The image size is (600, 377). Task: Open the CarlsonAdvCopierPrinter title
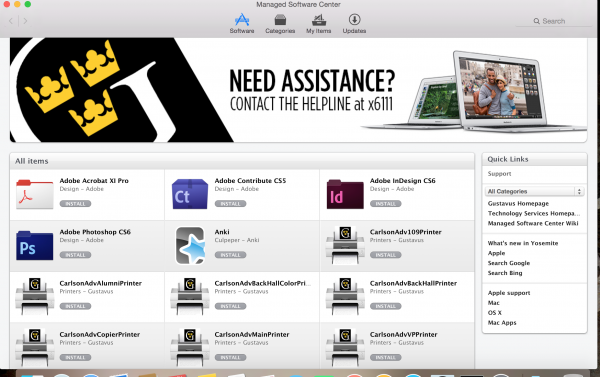pyautogui.click(x=100, y=335)
